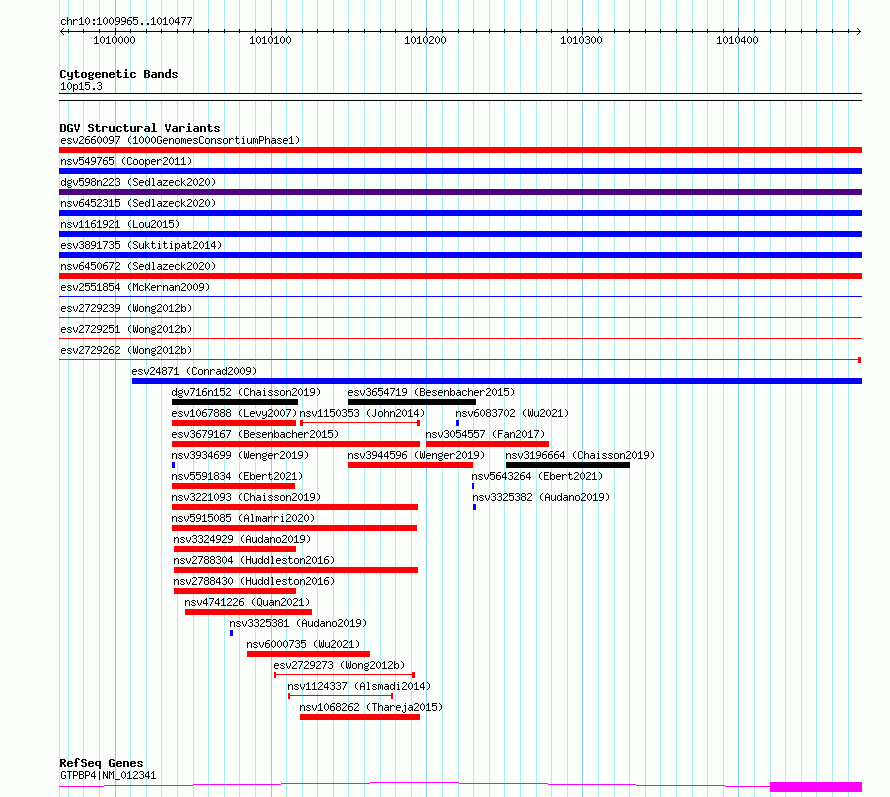
Task: Open nsv3324929 (Audano2019) label
Action: pyautogui.click(x=242, y=539)
